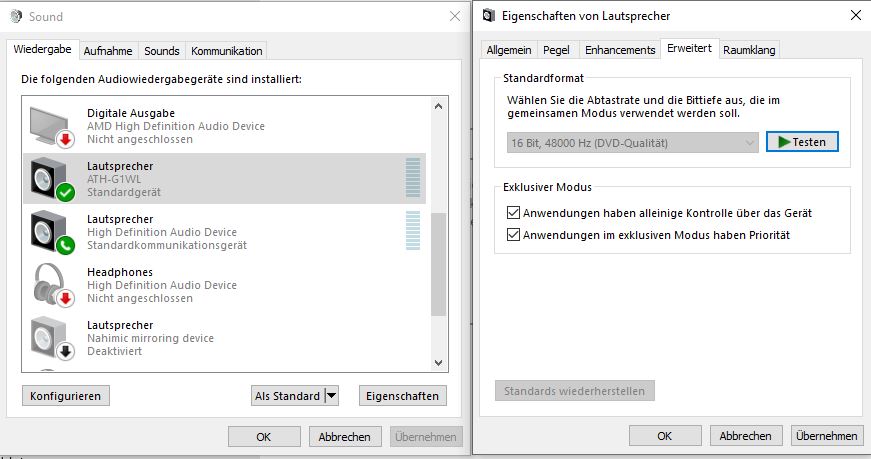Click the Konfigurieren button

pyautogui.click(x=66, y=396)
